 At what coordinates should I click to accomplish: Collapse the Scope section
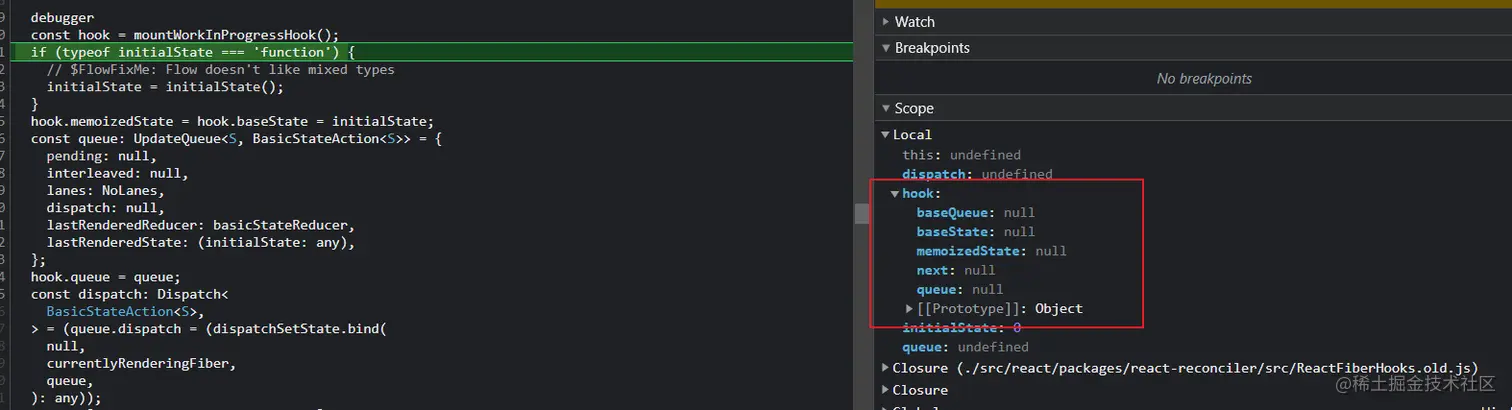pyautogui.click(x=885, y=108)
